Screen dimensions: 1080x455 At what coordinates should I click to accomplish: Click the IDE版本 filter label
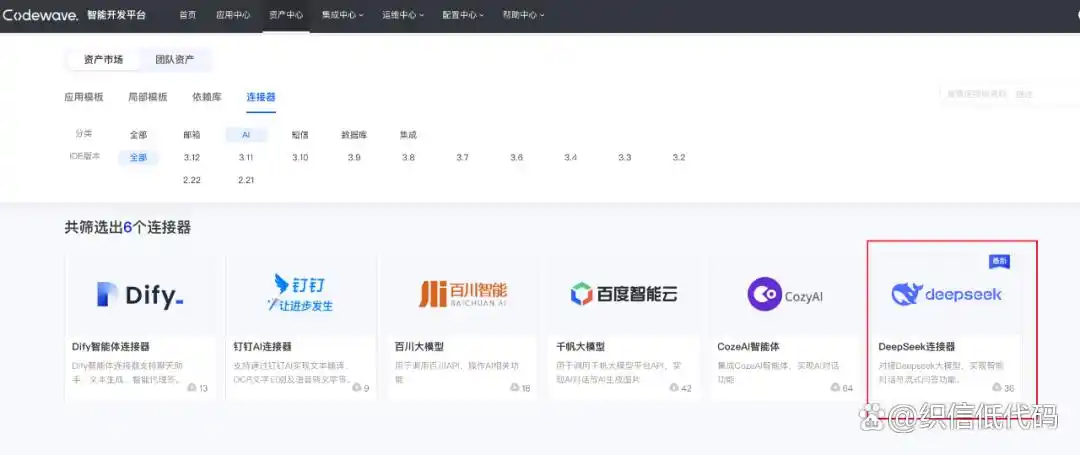pos(85,156)
